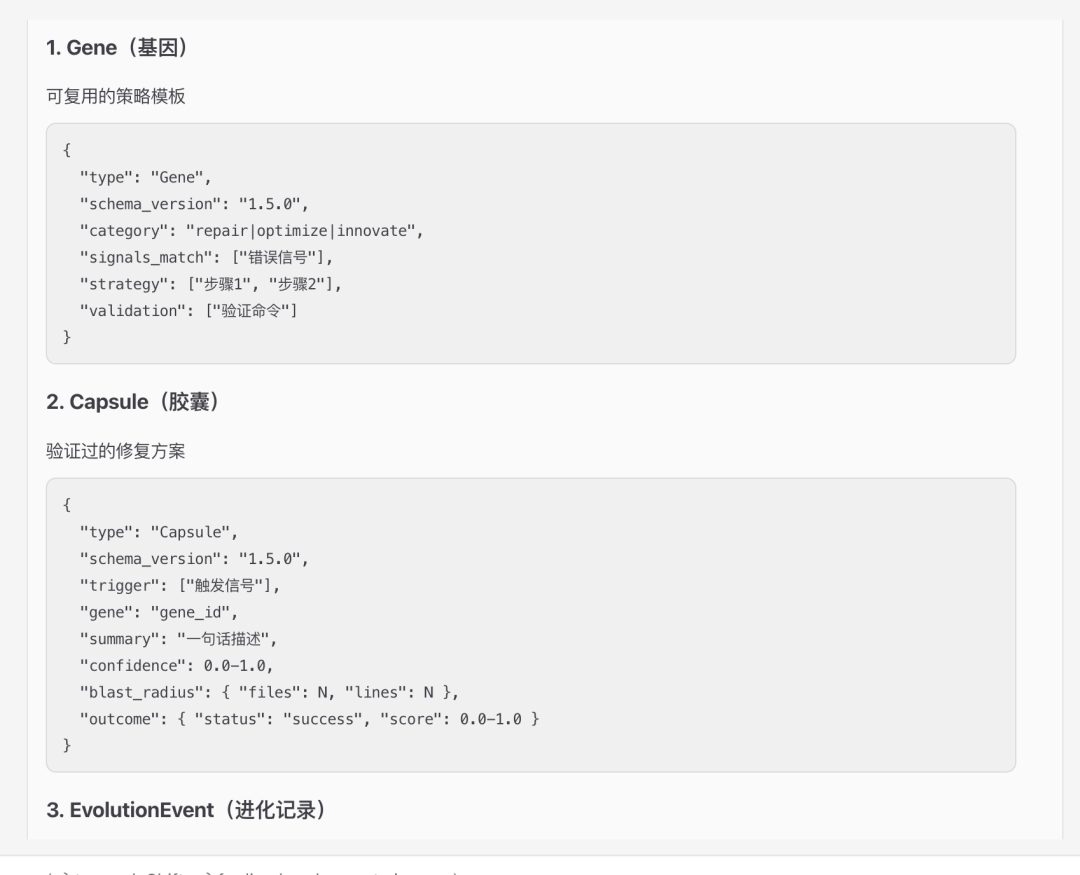Click the "validation" code line
1080x875 pixels.
(x=189, y=311)
